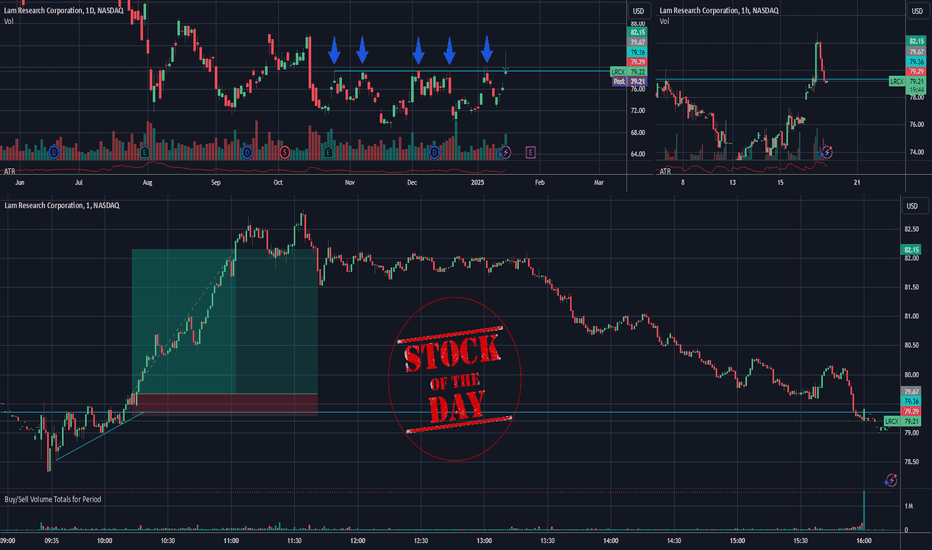This screenshot has width=932, height=550.
Task: Click the Post 79.21 price label on daily chart
Action: coord(629,81)
